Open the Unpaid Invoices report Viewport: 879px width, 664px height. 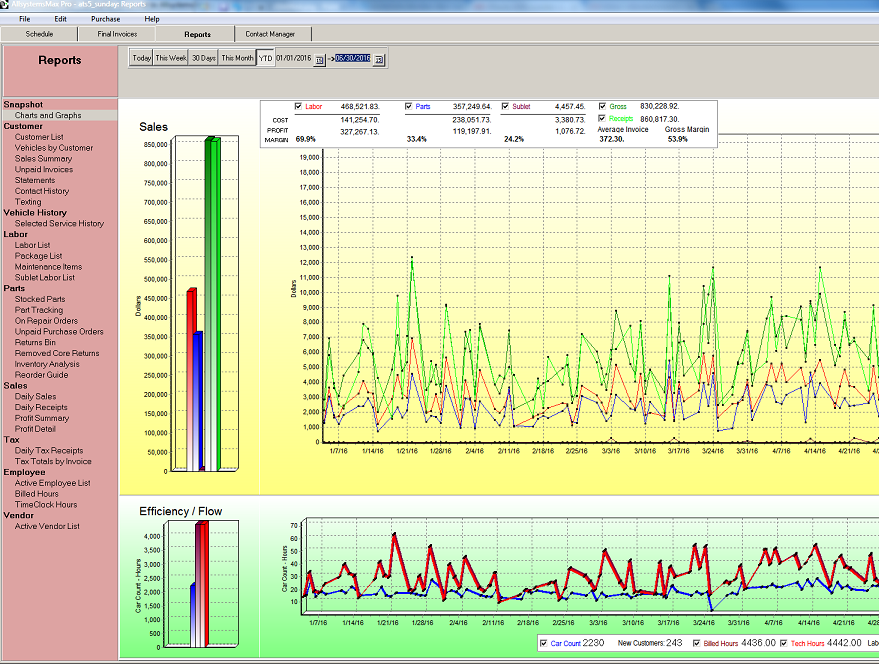point(44,170)
